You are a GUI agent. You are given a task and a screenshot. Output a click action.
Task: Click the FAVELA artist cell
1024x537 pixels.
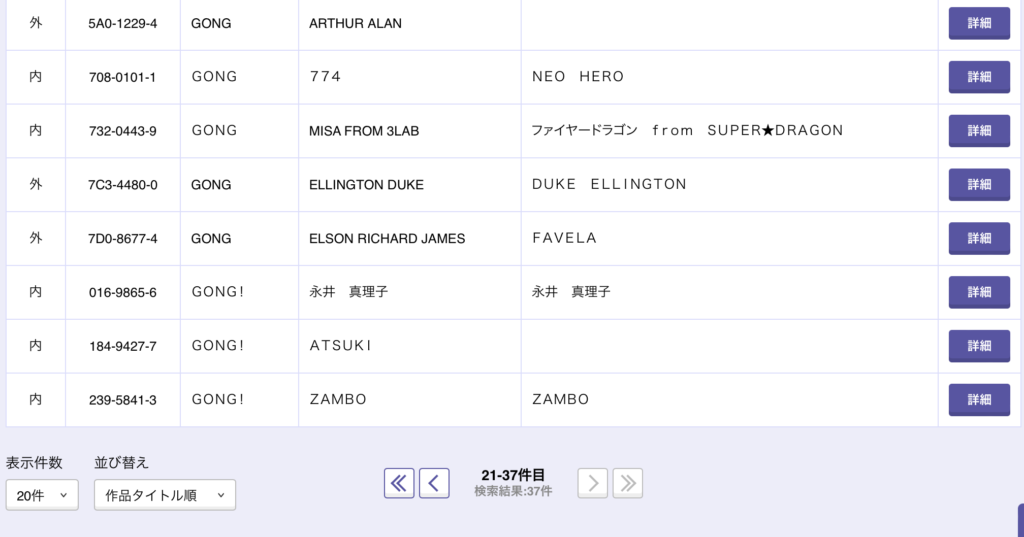(x=564, y=238)
